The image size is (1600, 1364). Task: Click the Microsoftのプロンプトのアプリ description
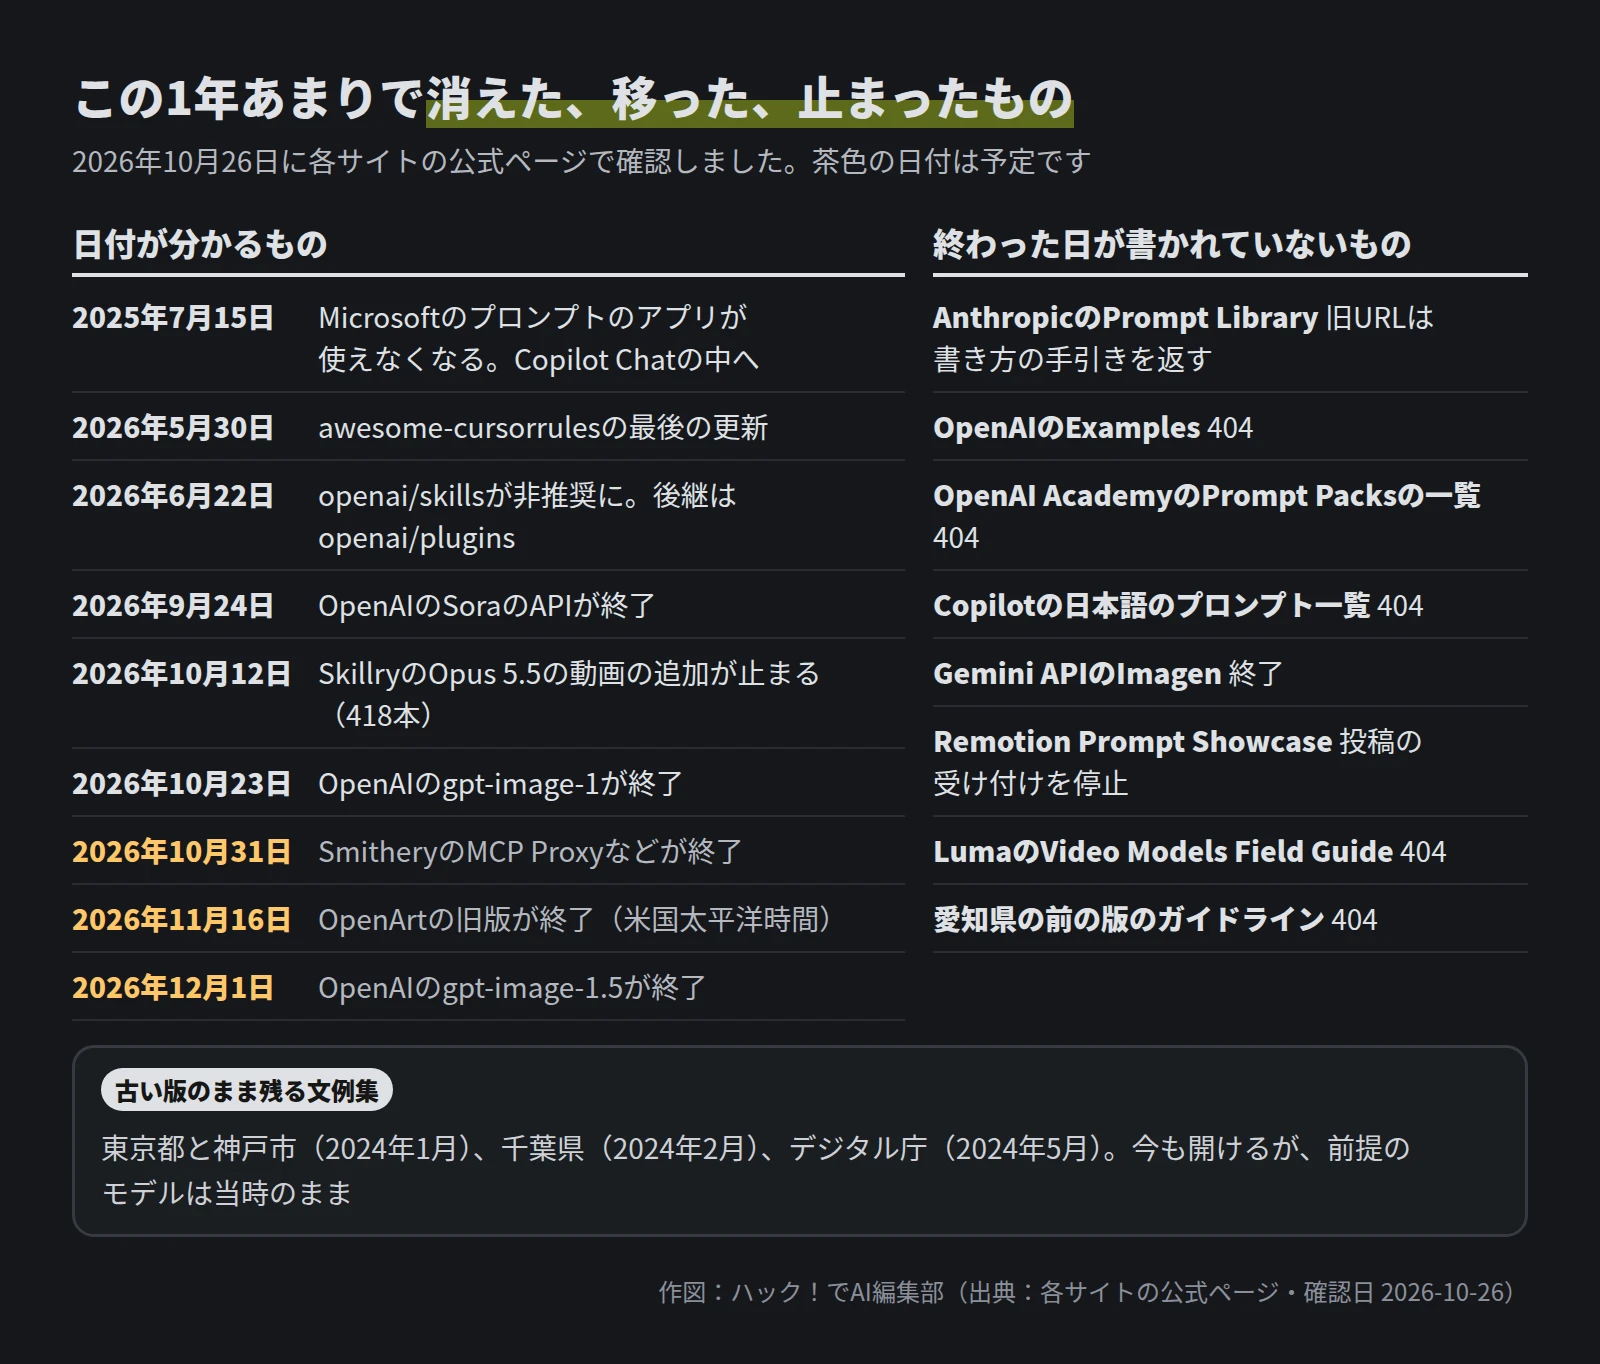538,338
